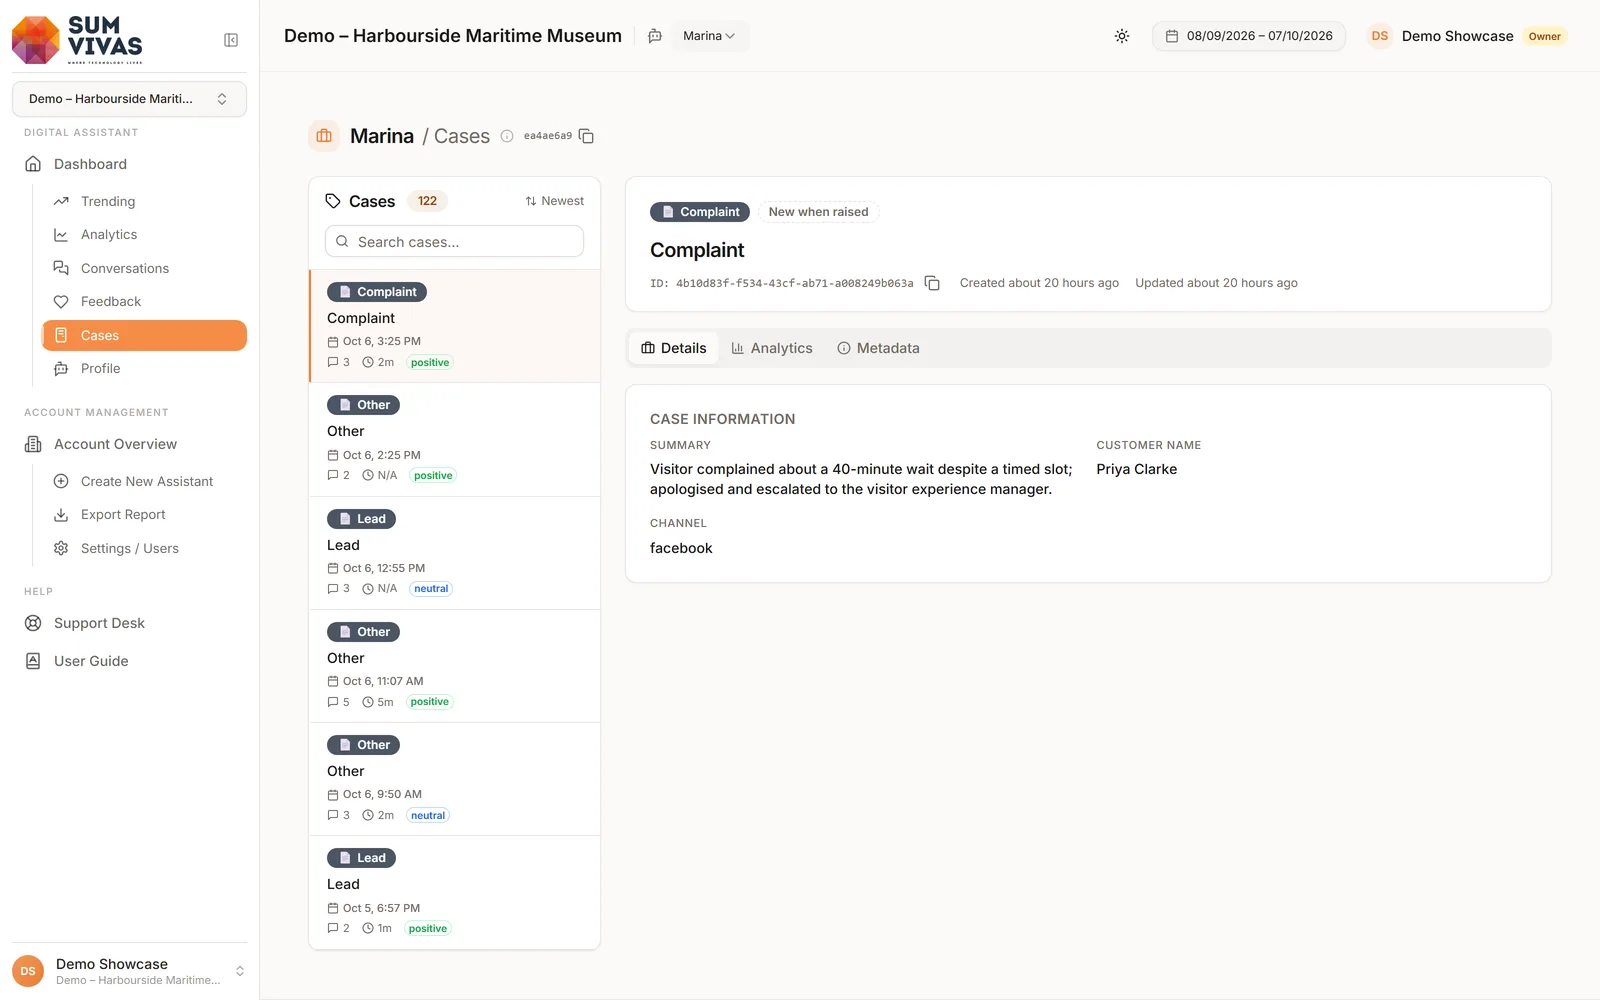
Task: Switch to the Metadata tab
Action: pos(878,348)
